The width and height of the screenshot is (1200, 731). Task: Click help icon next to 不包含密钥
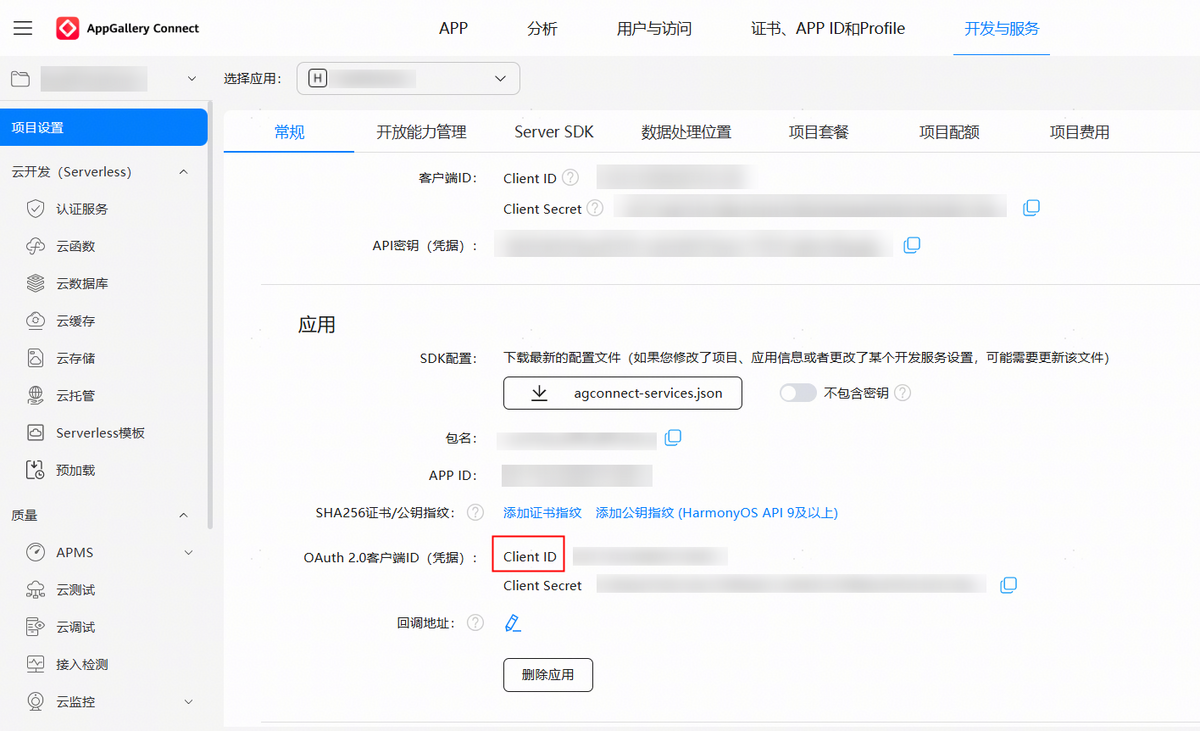click(902, 393)
